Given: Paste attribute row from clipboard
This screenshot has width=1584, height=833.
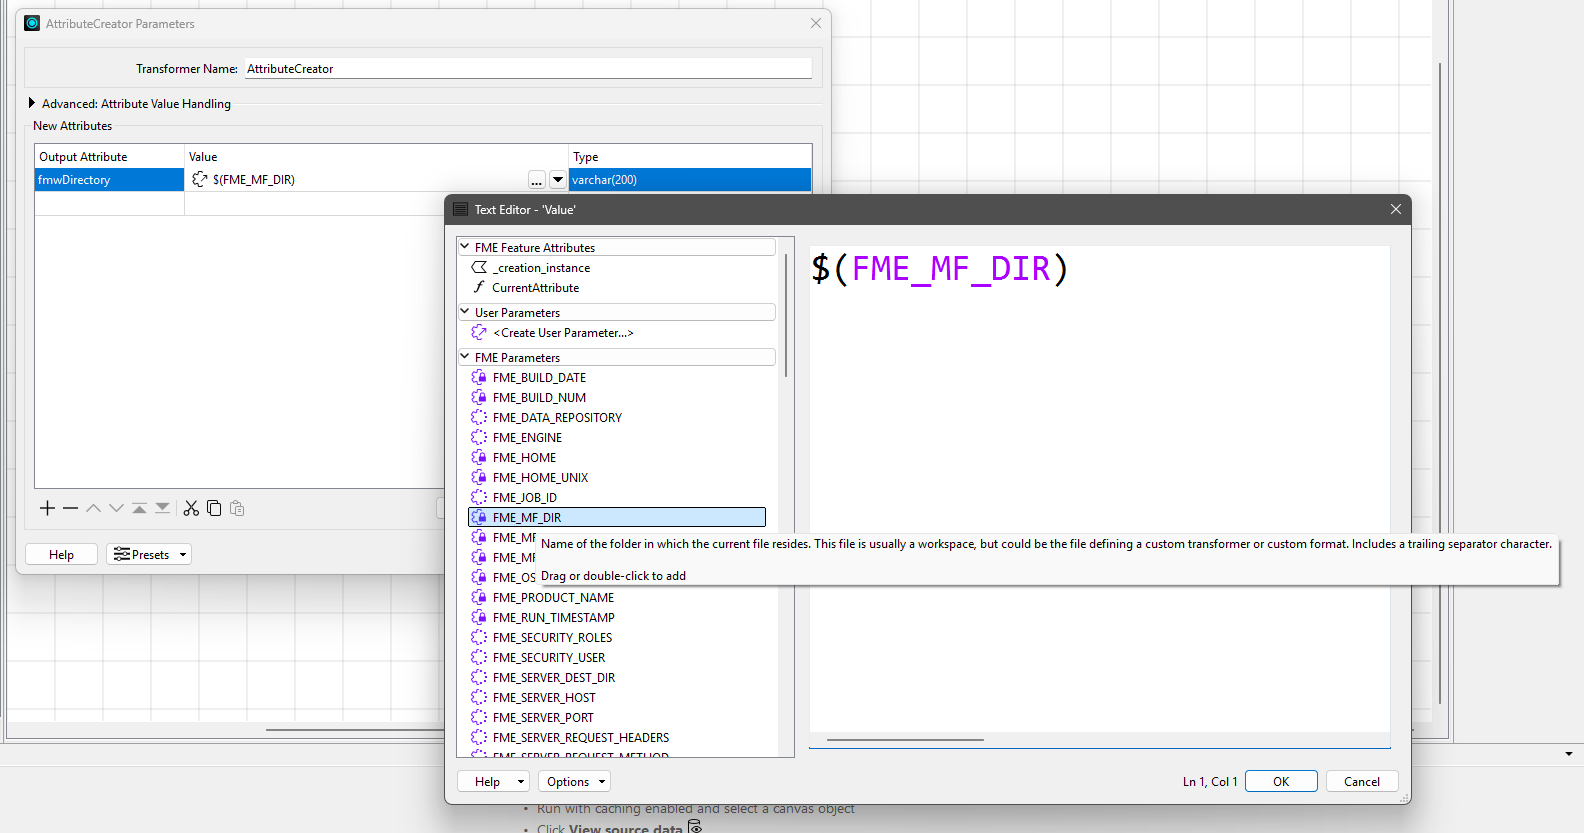Looking at the screenshot, I should (237, 508).
